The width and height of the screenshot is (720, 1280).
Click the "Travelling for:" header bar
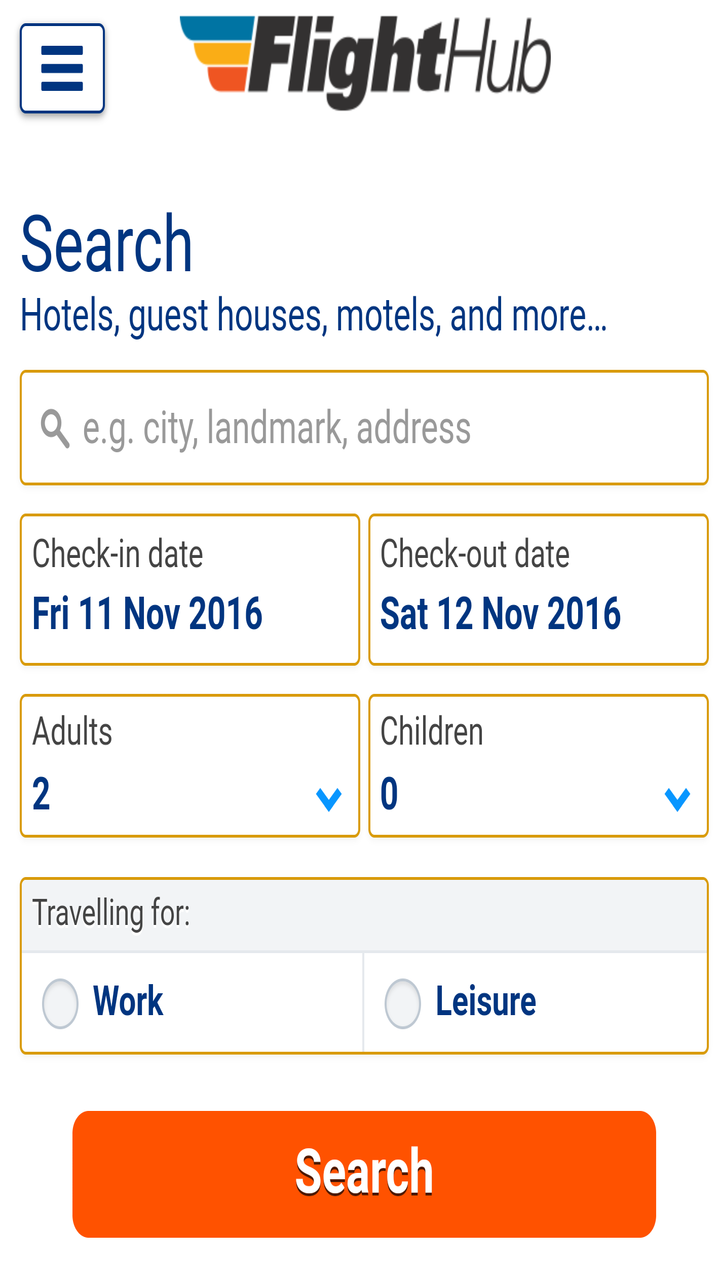pos(364,914)
